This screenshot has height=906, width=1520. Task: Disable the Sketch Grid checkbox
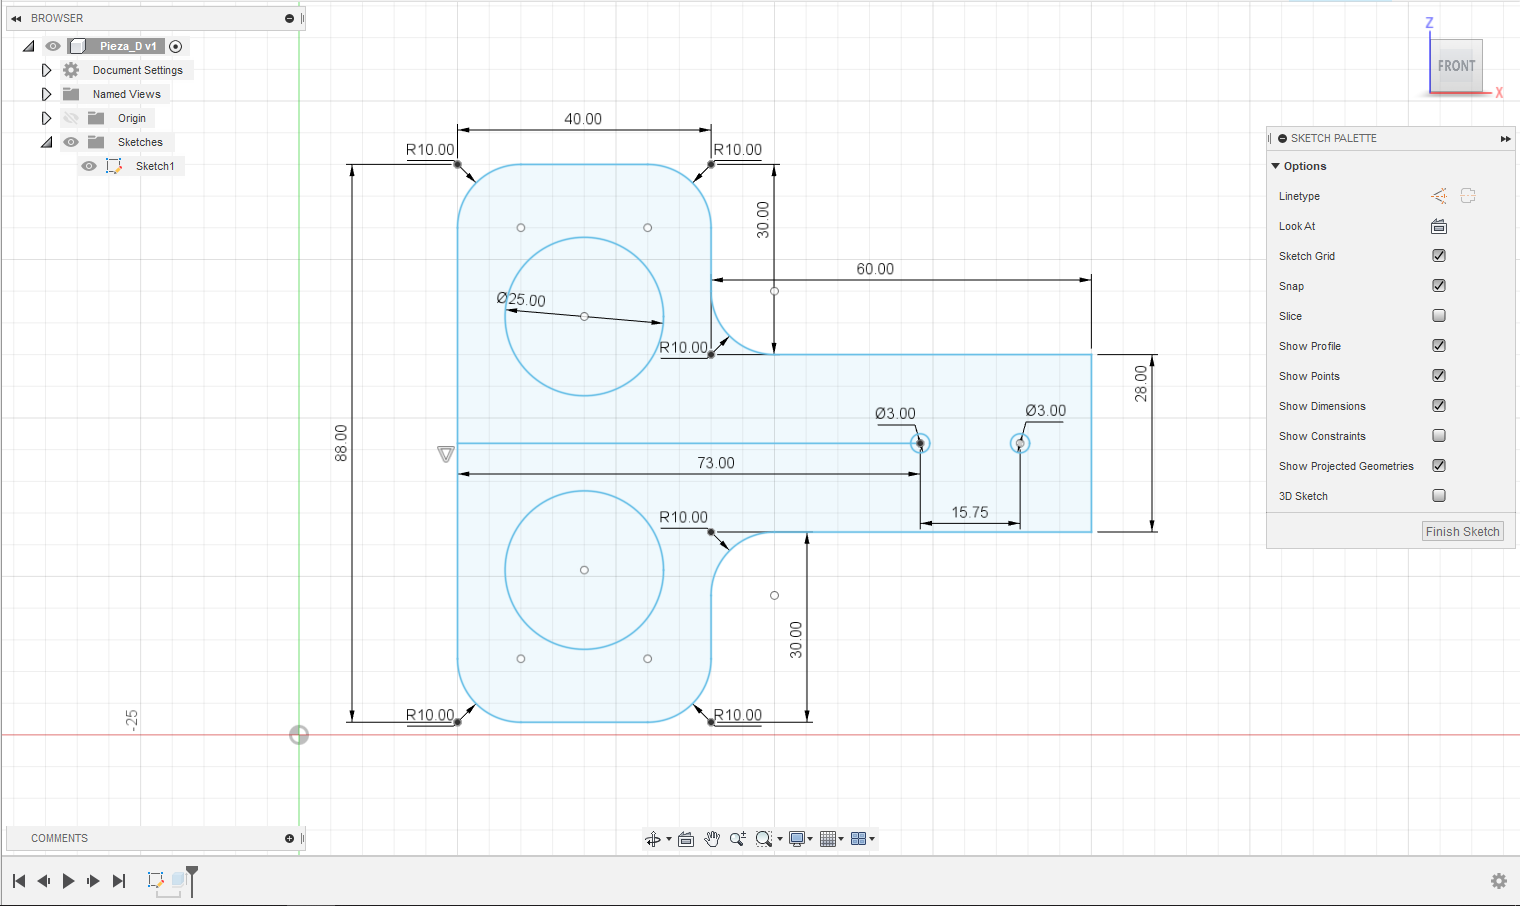[x=1439, y=256]
